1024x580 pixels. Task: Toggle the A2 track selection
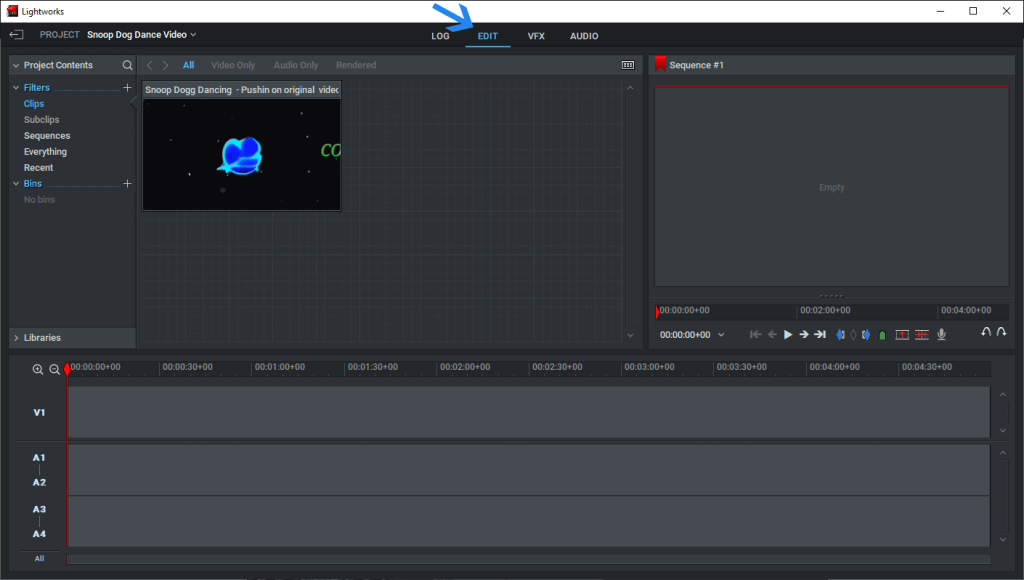click(x=39, y=483)
